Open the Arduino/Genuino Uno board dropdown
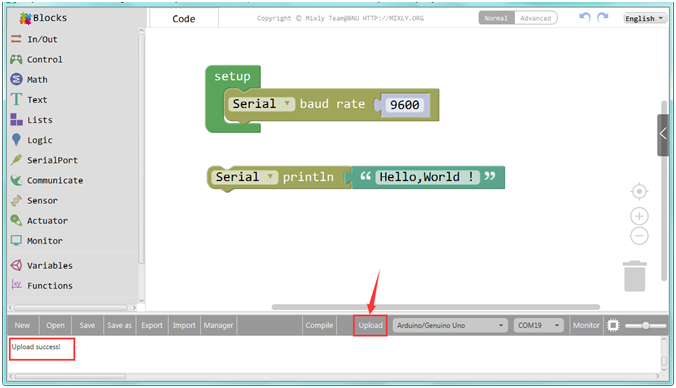The width and height of the screenshot is (676, 388). pyautogui.click(x=450, y=325)
